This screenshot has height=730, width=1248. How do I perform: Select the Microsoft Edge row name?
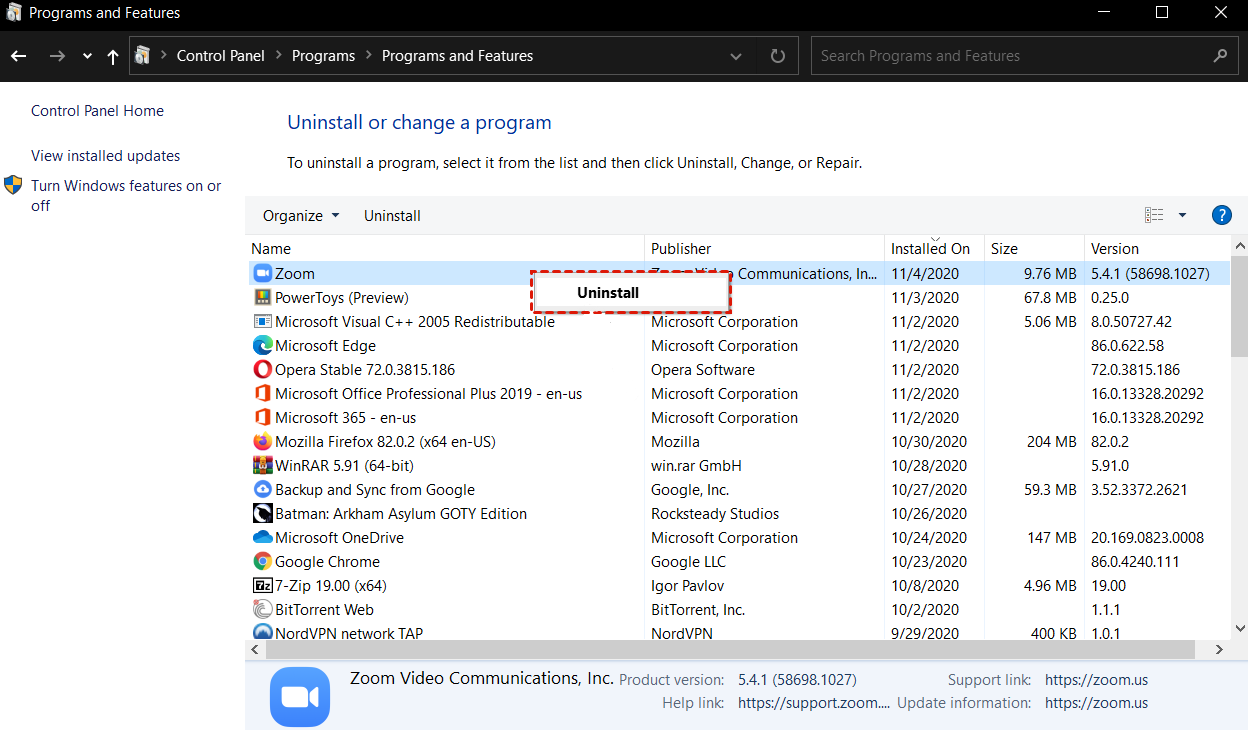pyautogui.click(x=325, y=346)
